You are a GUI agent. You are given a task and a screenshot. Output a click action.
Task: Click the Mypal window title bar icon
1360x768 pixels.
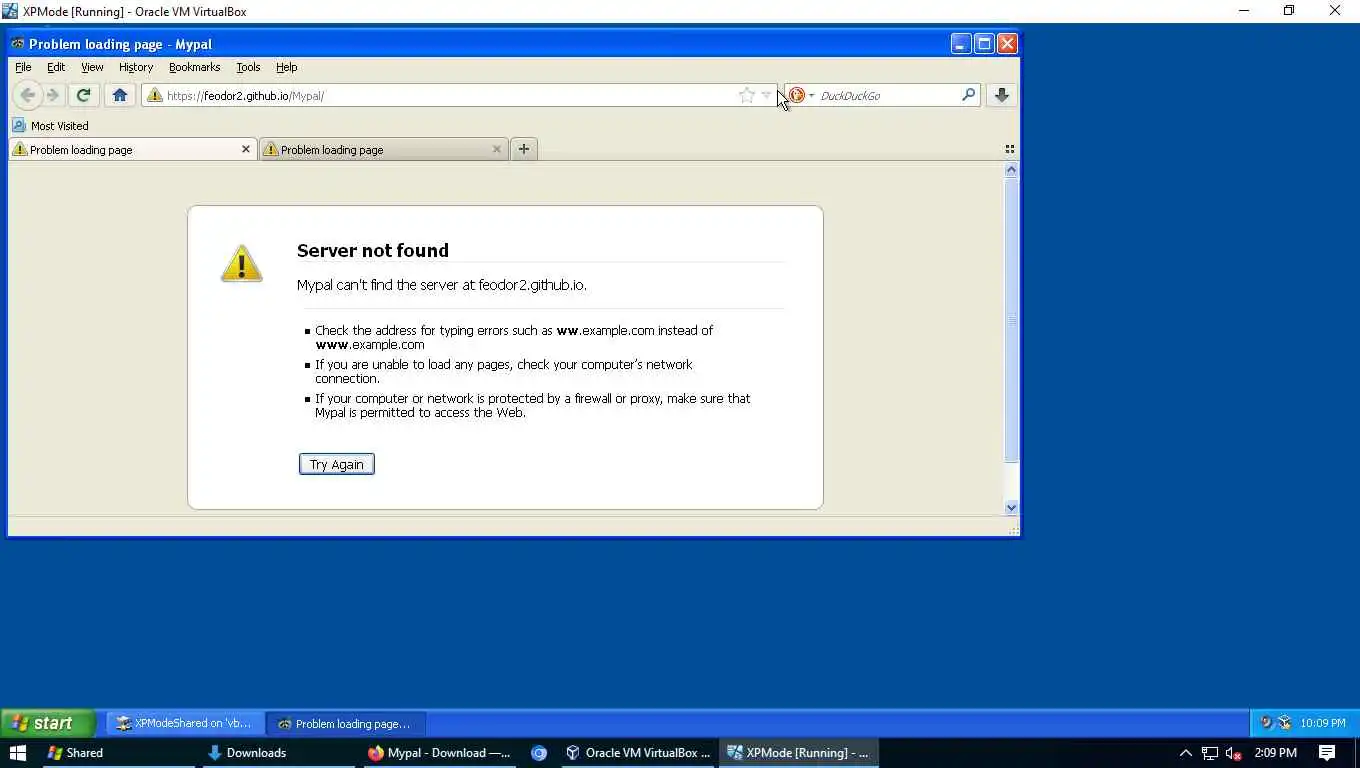[x=18, y=44]
